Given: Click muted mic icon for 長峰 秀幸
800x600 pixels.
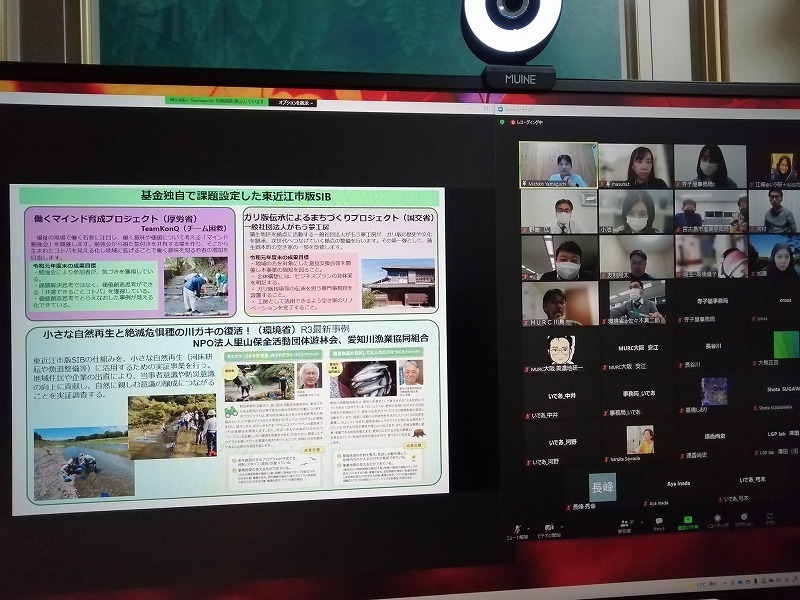Looking at the screenshot, I should click(568, 508).
